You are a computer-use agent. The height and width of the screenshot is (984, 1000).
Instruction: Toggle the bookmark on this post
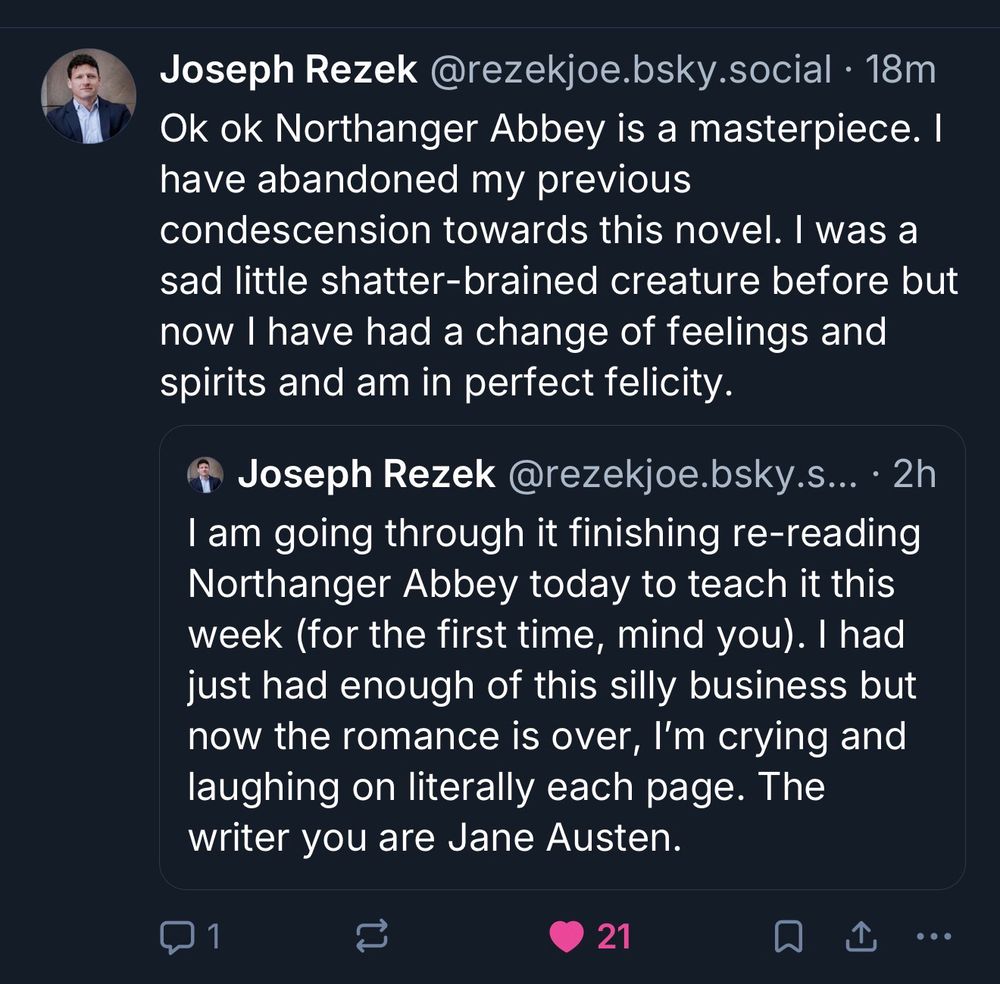pyautogui.click(x=789, y=936)
